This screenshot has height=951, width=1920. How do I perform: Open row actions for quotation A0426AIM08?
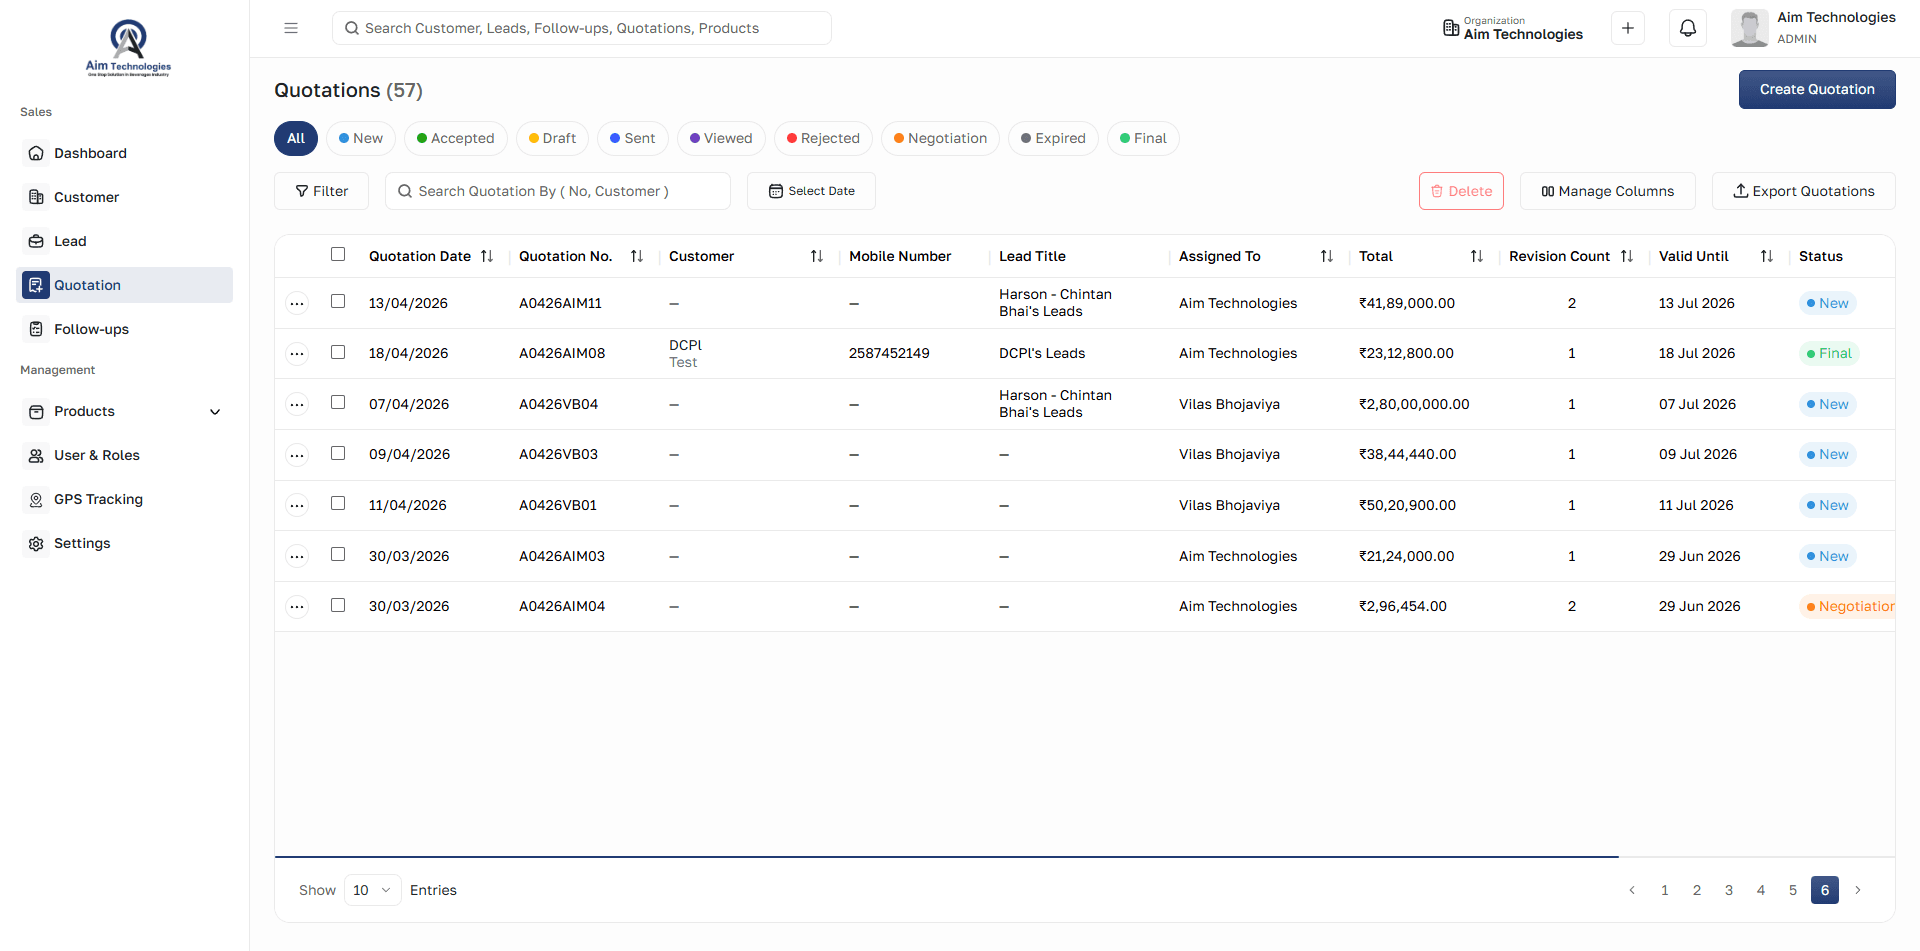click(x=297, y=353)
